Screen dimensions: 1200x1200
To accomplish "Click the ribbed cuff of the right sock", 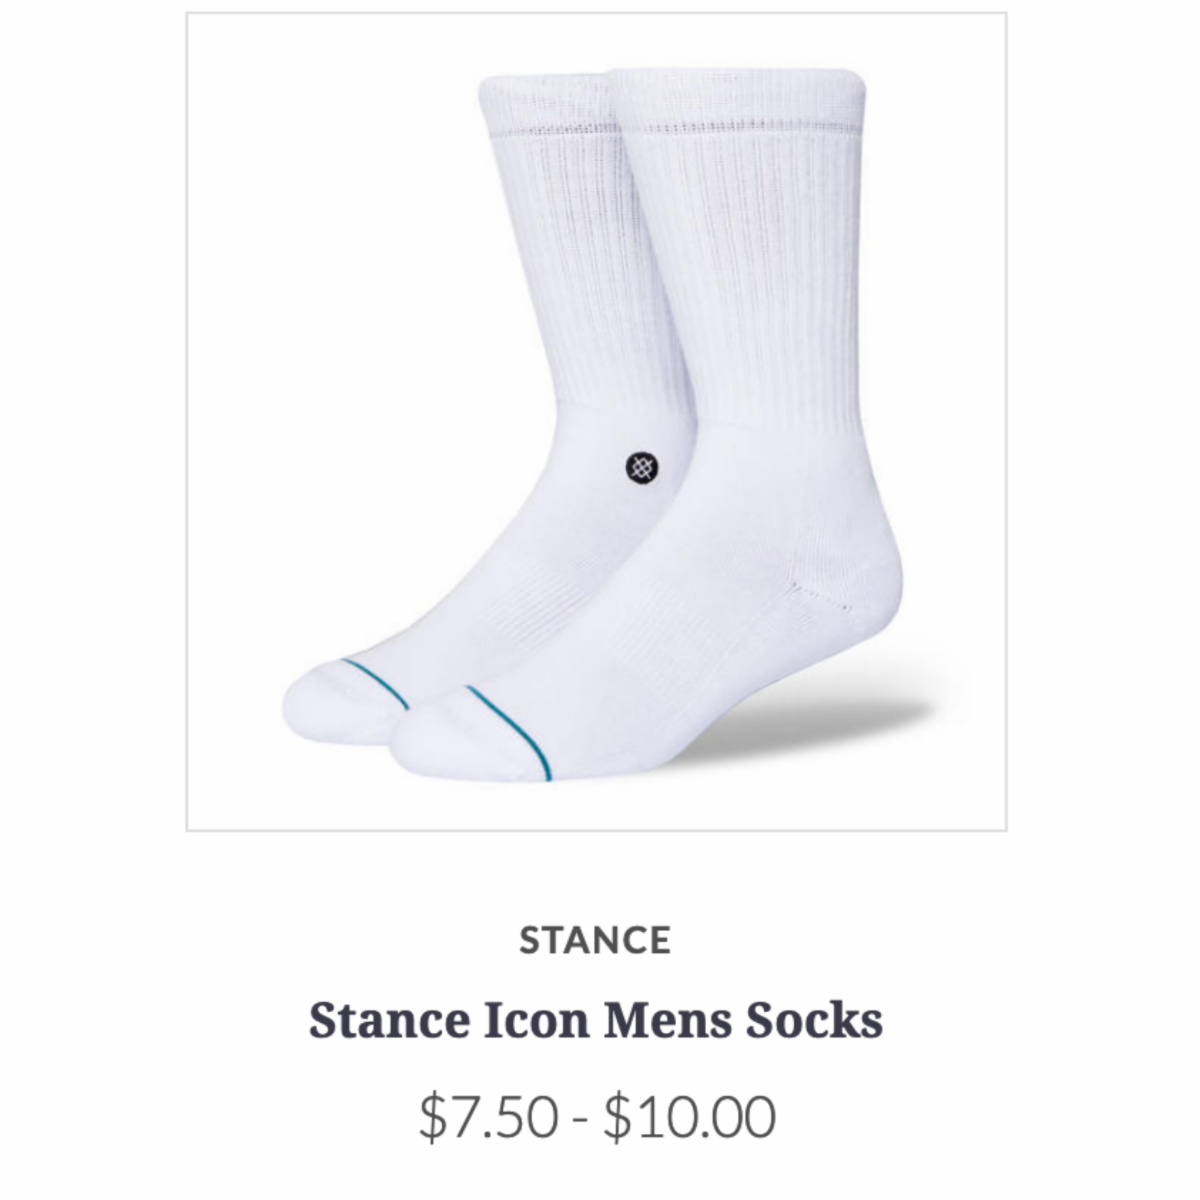I will [x=736, y=100].
